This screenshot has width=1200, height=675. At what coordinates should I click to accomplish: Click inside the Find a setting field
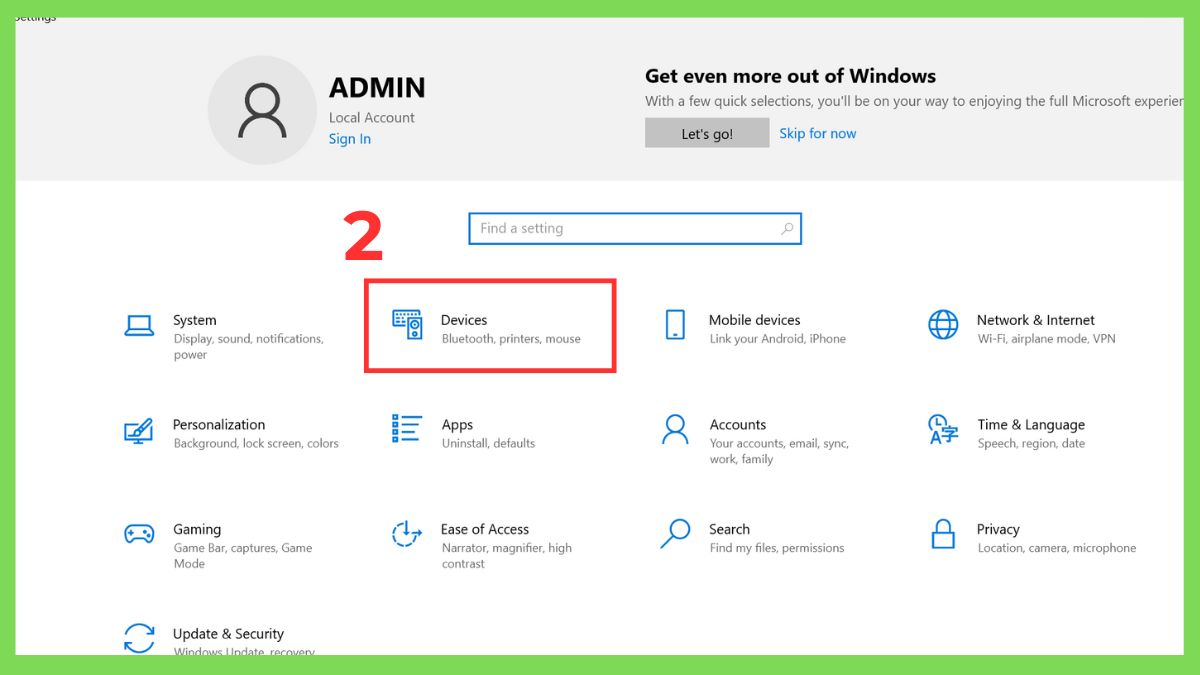point(600,228)
